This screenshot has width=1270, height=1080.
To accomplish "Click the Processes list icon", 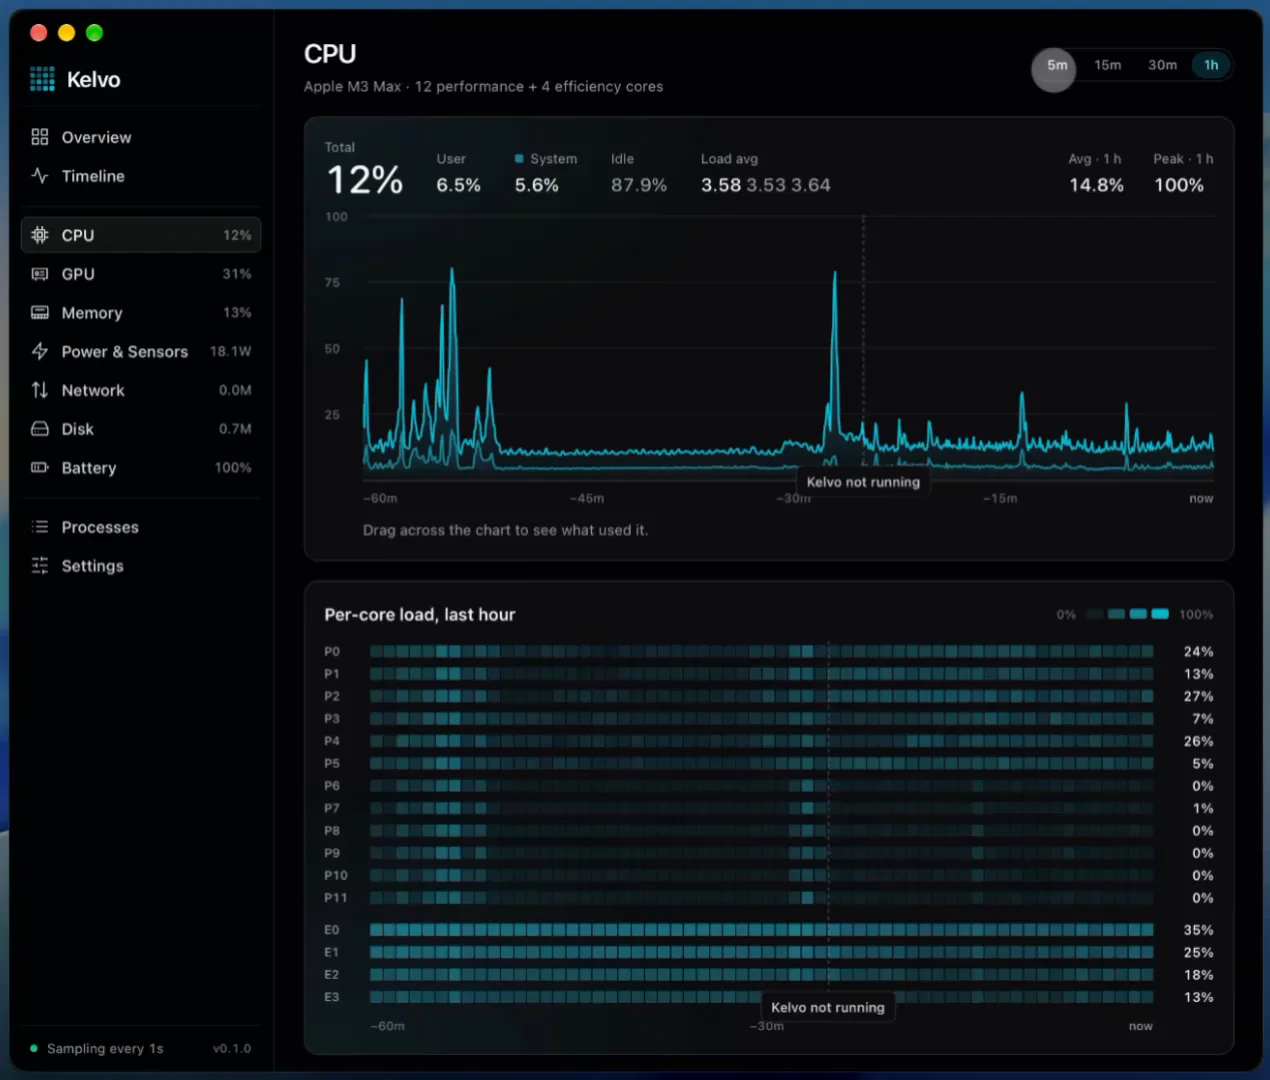I will coord(40,527).
